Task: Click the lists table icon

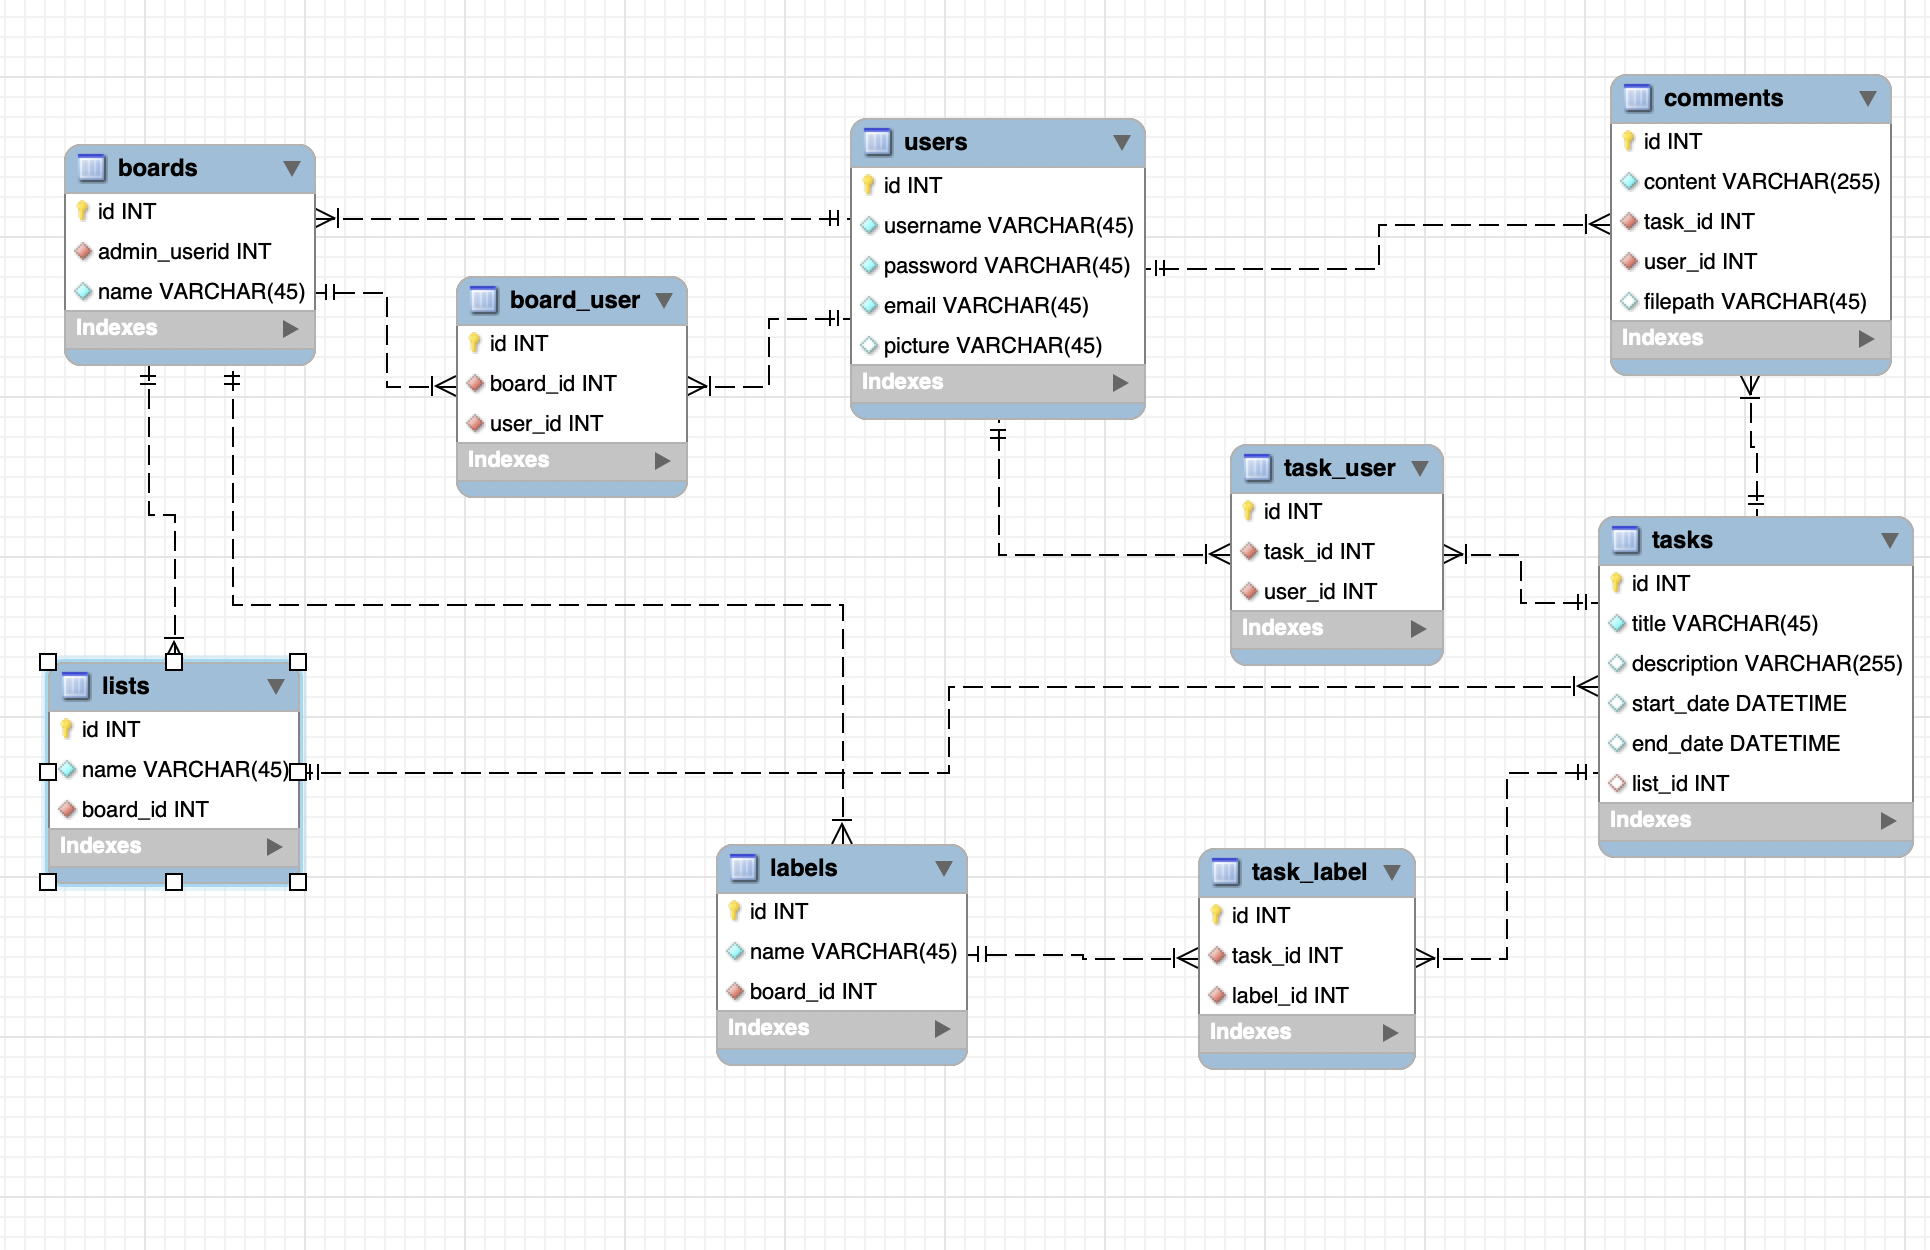Action: point(75,686)
